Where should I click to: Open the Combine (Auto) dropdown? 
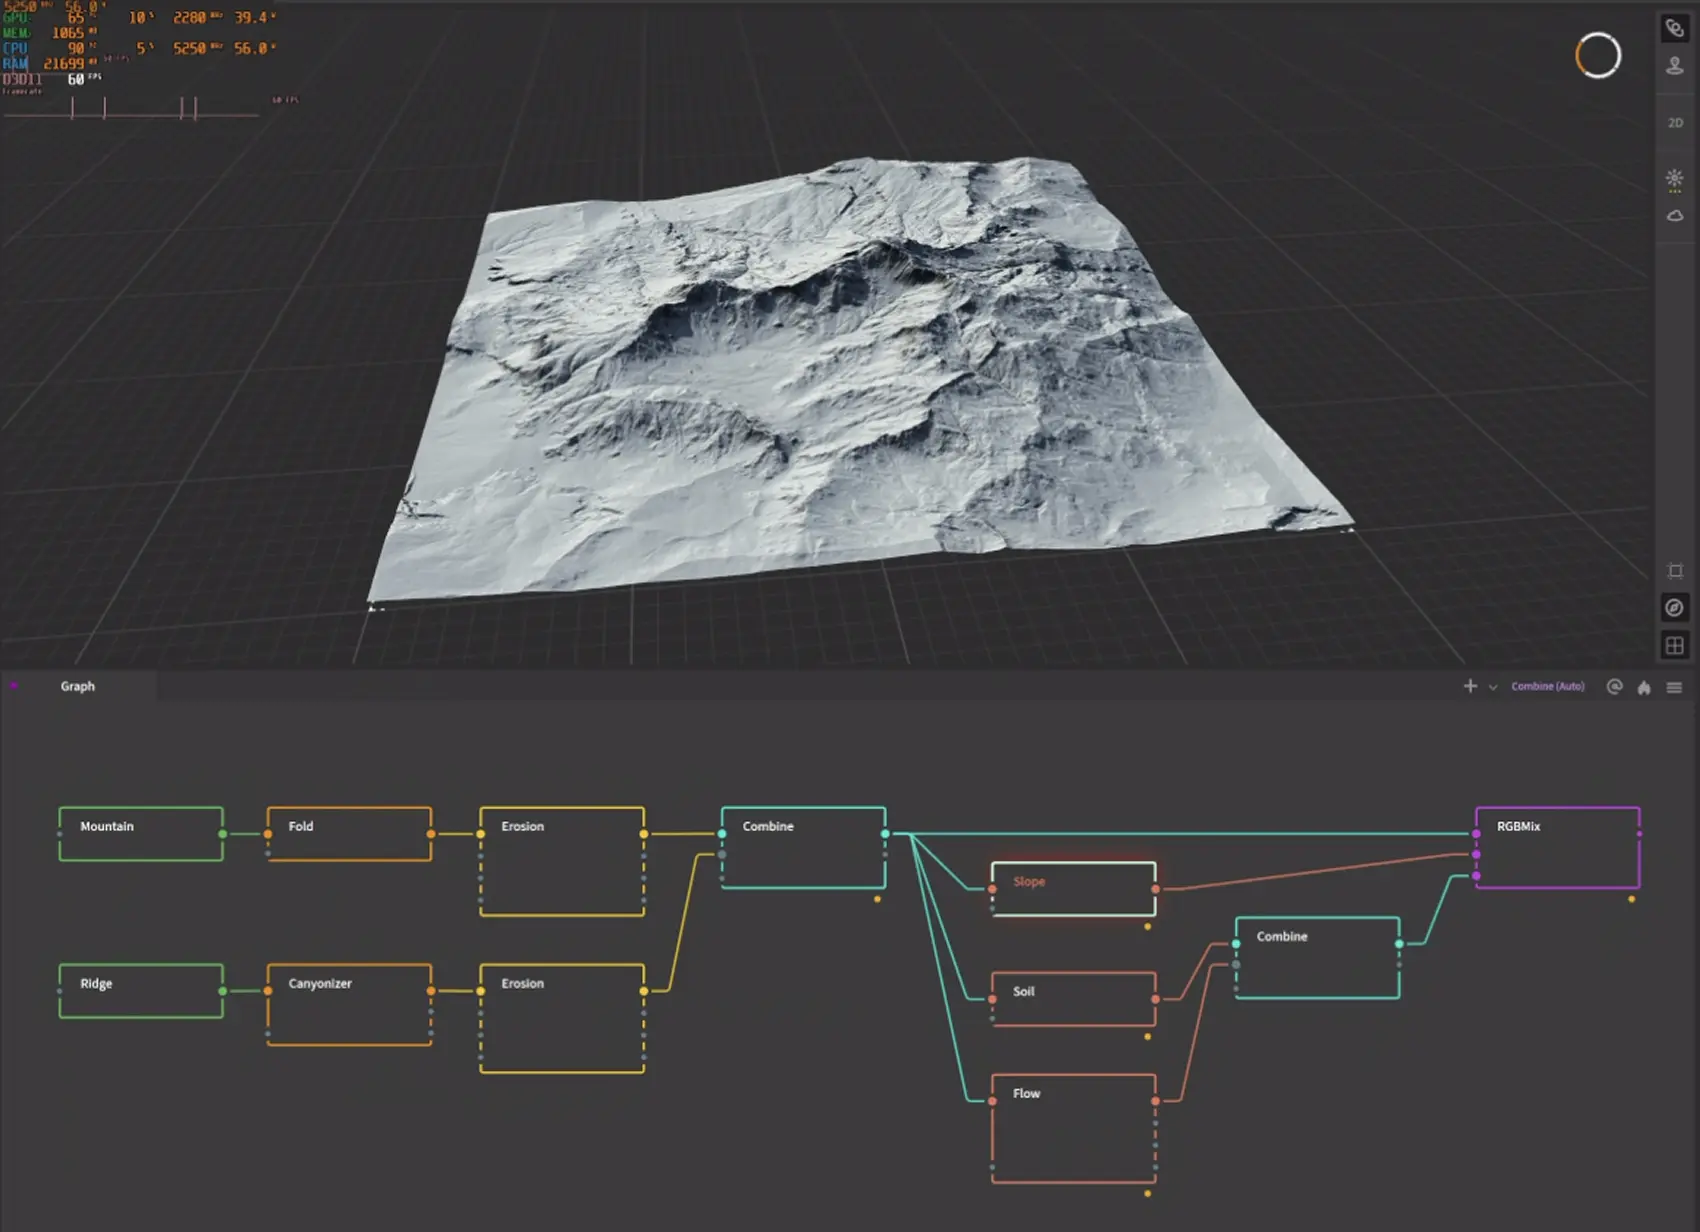1547,686
